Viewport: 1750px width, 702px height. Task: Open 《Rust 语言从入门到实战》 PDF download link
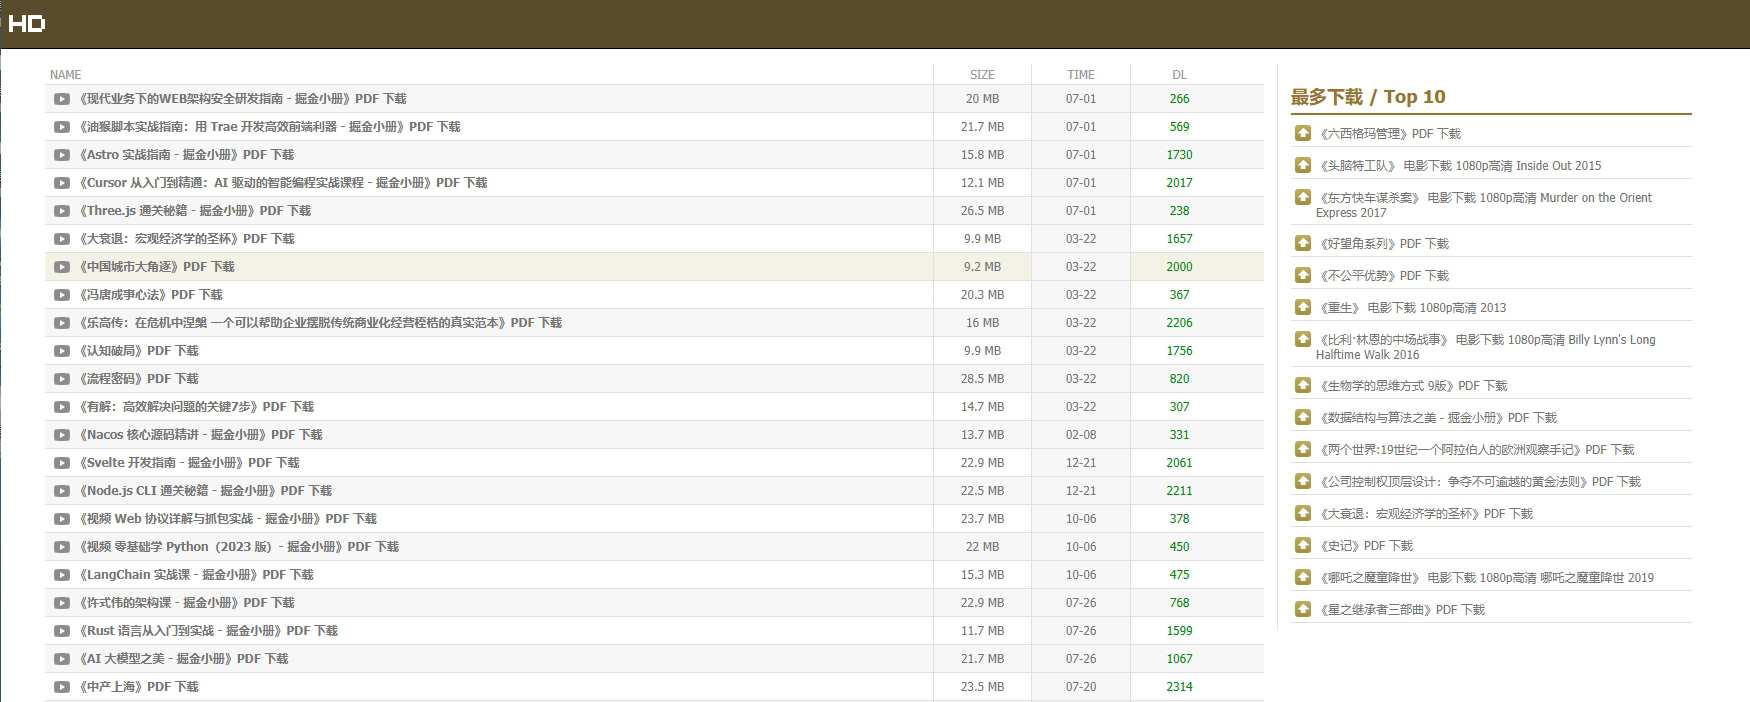pyautogui.click(x=208, y=631)
